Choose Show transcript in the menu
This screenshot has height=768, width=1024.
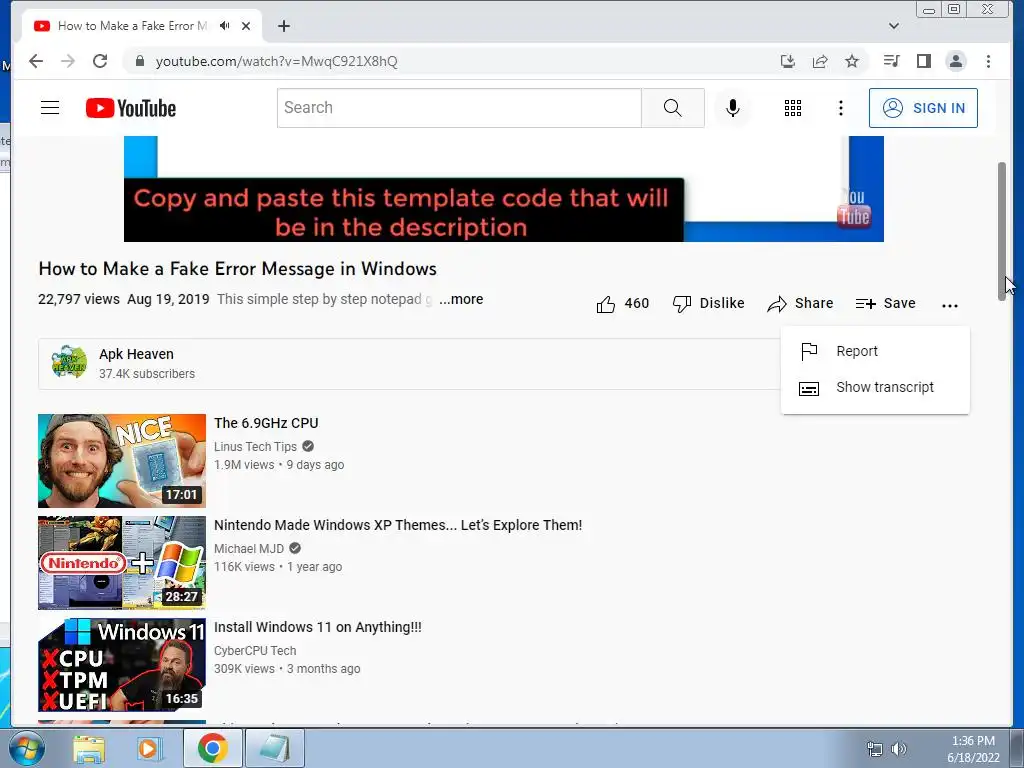point(875,387)
